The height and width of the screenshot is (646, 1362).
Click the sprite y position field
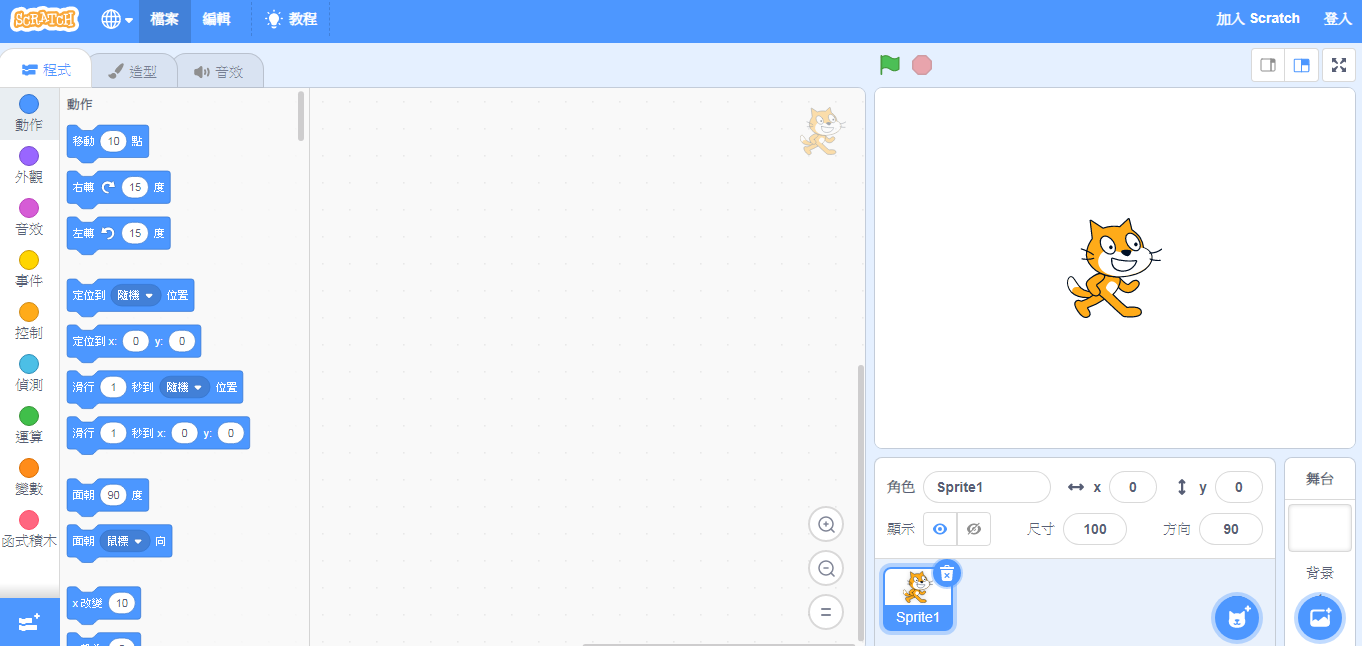(x=1239, y=487)
